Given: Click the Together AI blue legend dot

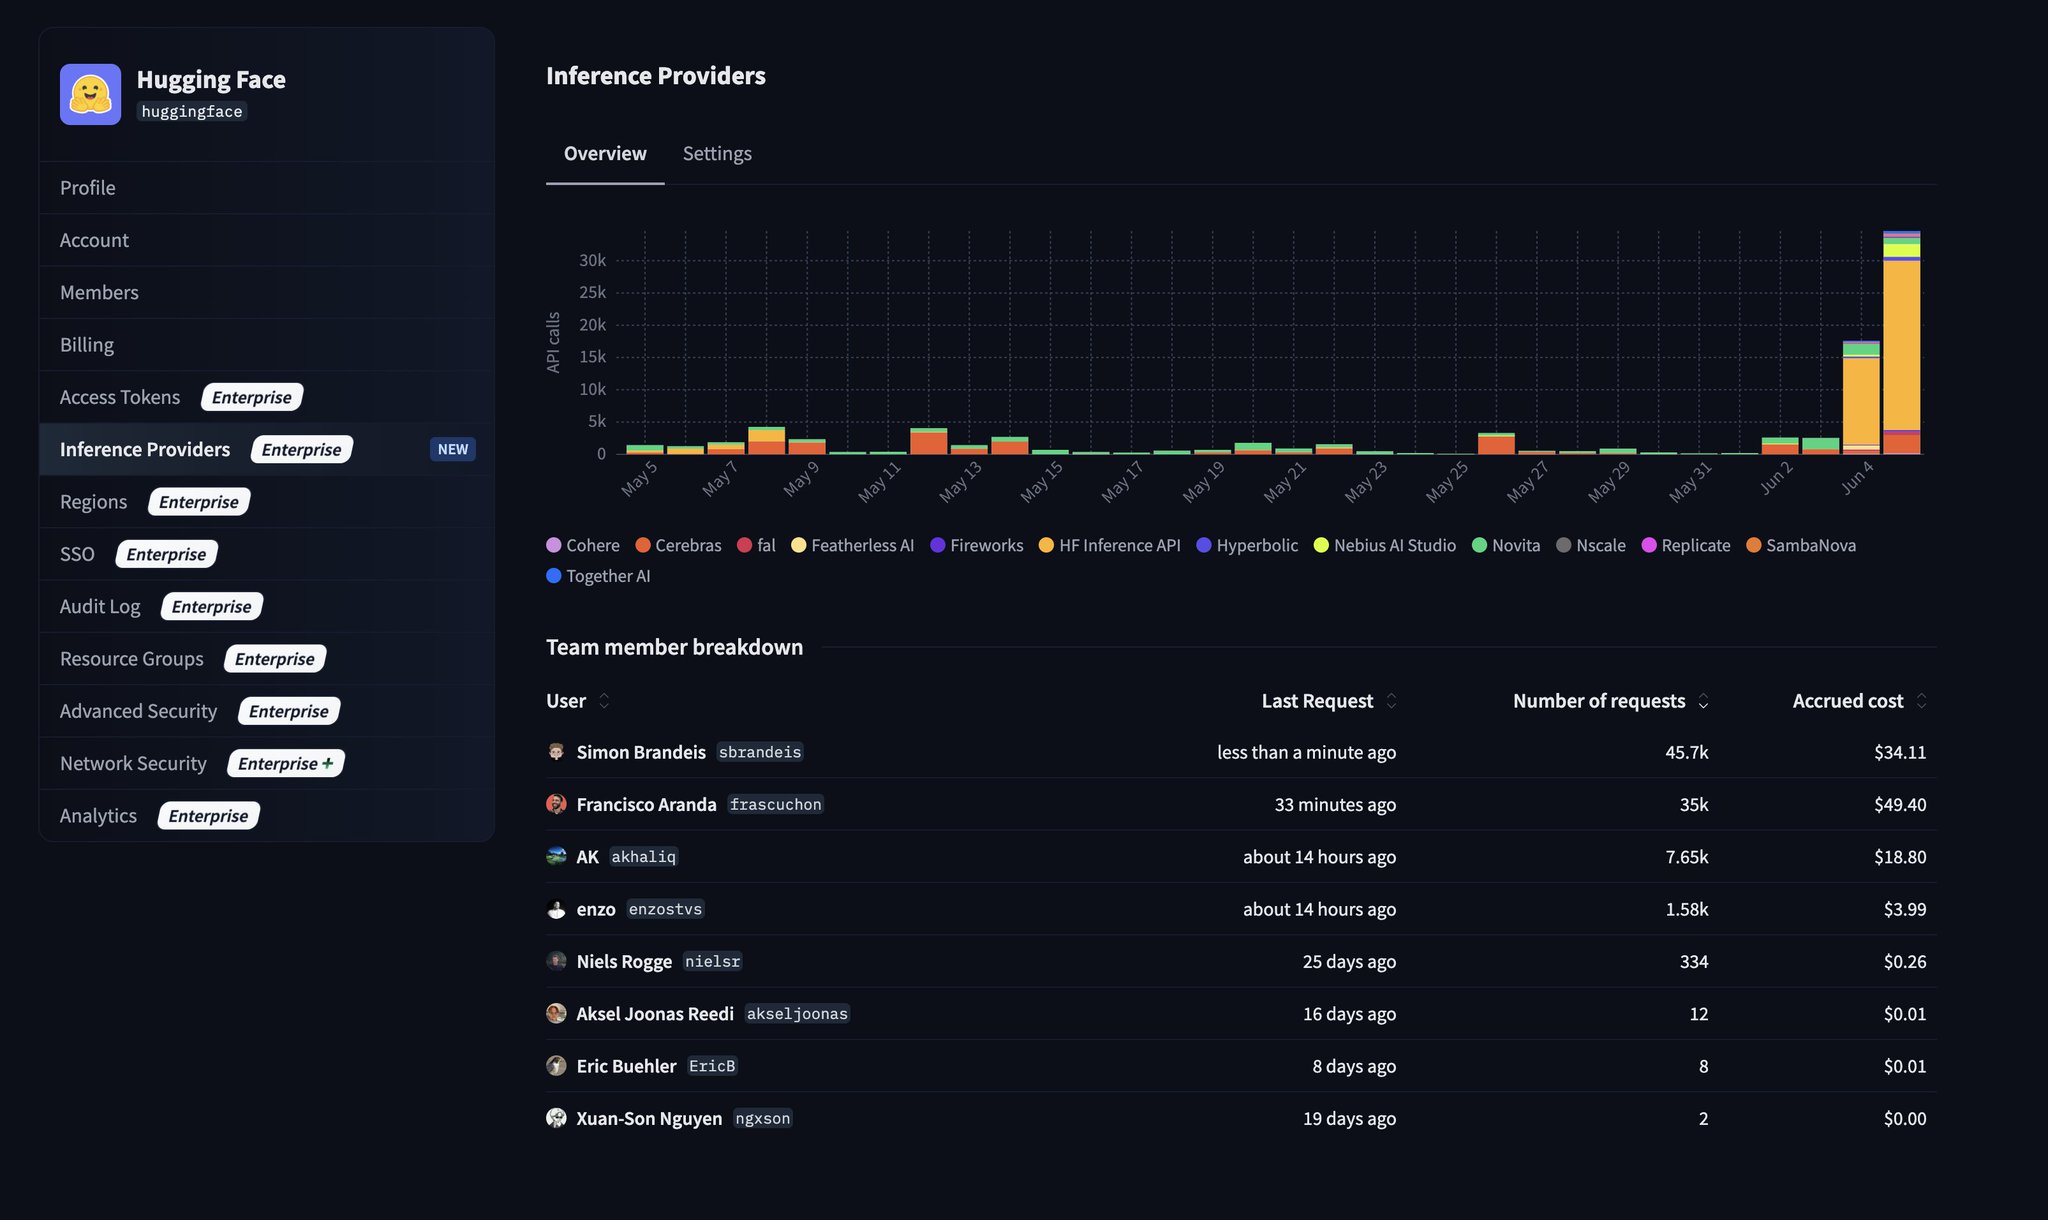Looking at the screenshot, I should coord(553,576).
